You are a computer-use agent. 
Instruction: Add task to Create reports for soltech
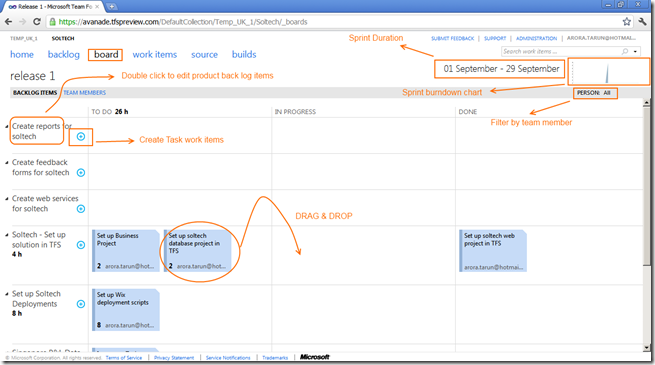(x=81, y=137)
